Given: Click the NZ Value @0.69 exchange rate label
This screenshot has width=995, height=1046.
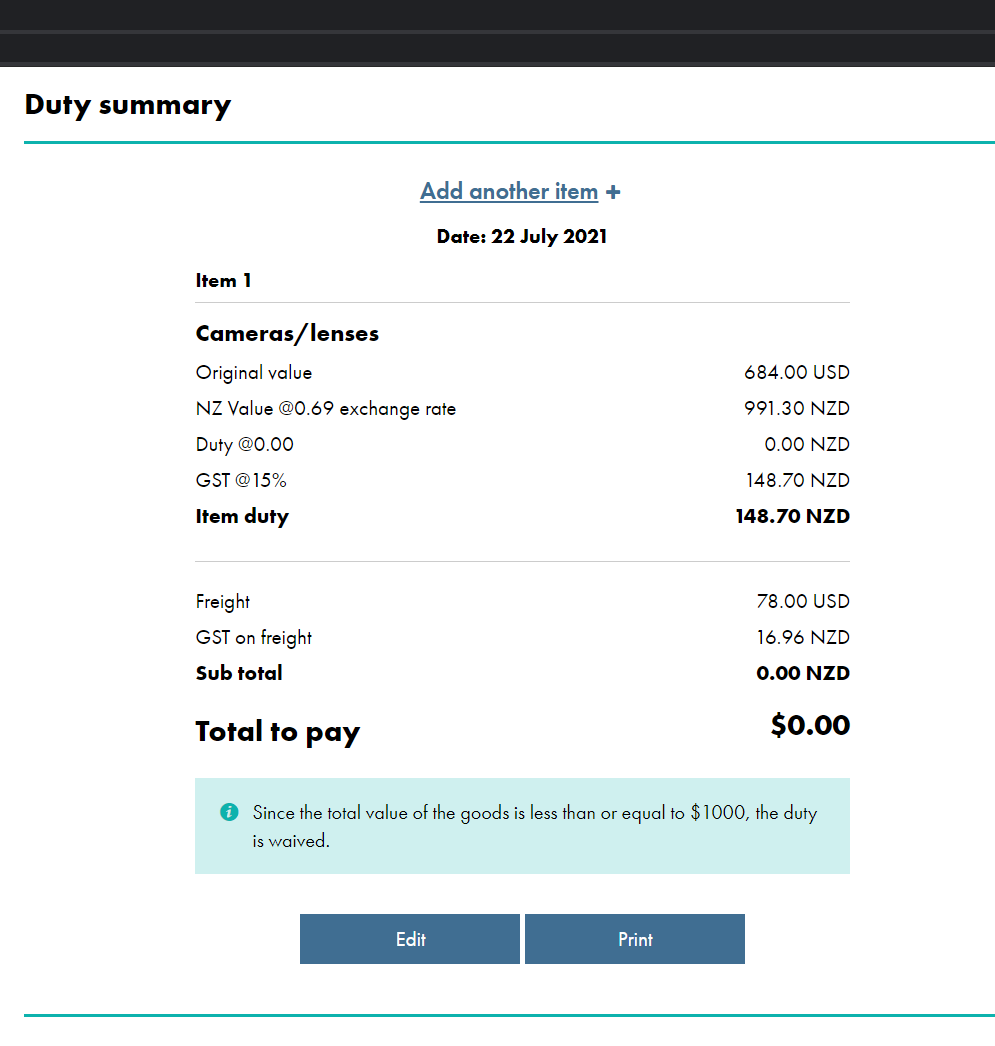Looking at the screenshot, I should tap(326, 408).
